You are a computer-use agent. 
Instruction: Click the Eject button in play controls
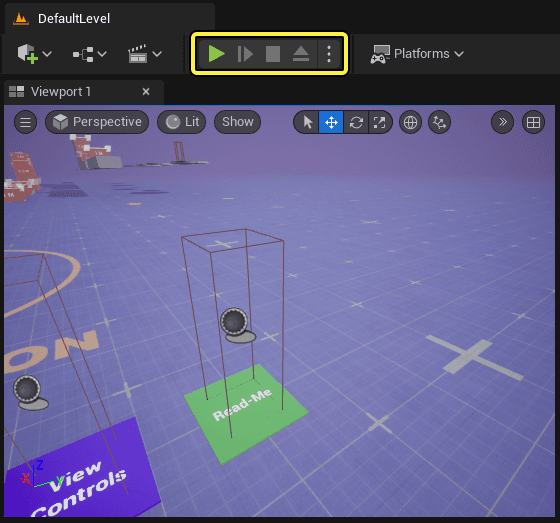(301, 54)
